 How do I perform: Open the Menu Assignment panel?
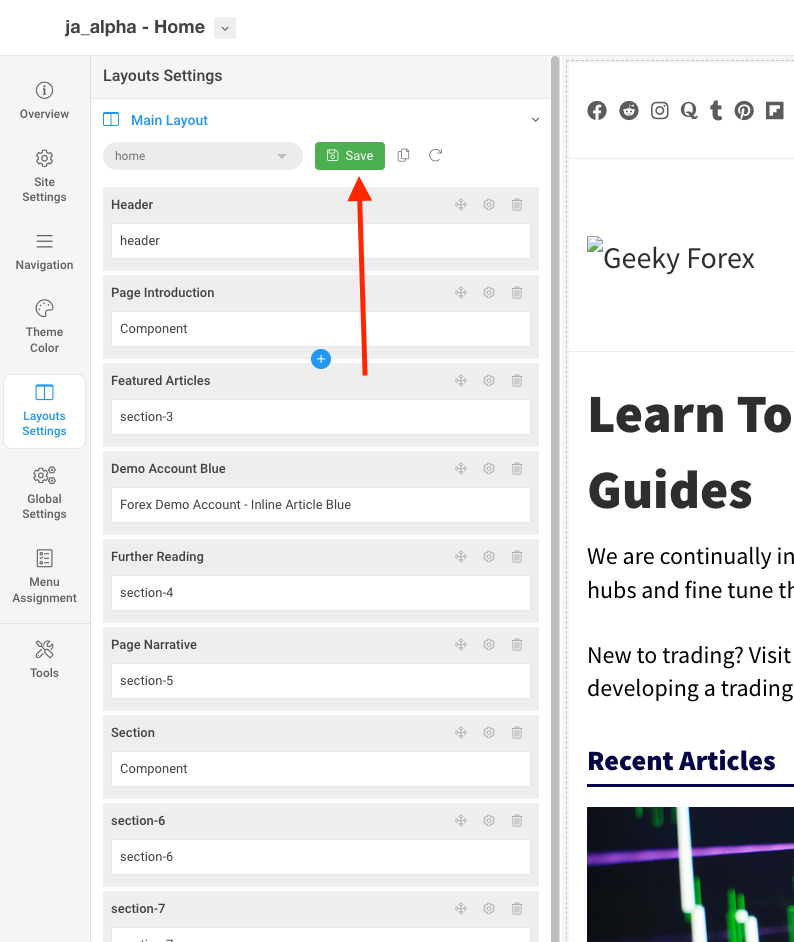[44, 576]
